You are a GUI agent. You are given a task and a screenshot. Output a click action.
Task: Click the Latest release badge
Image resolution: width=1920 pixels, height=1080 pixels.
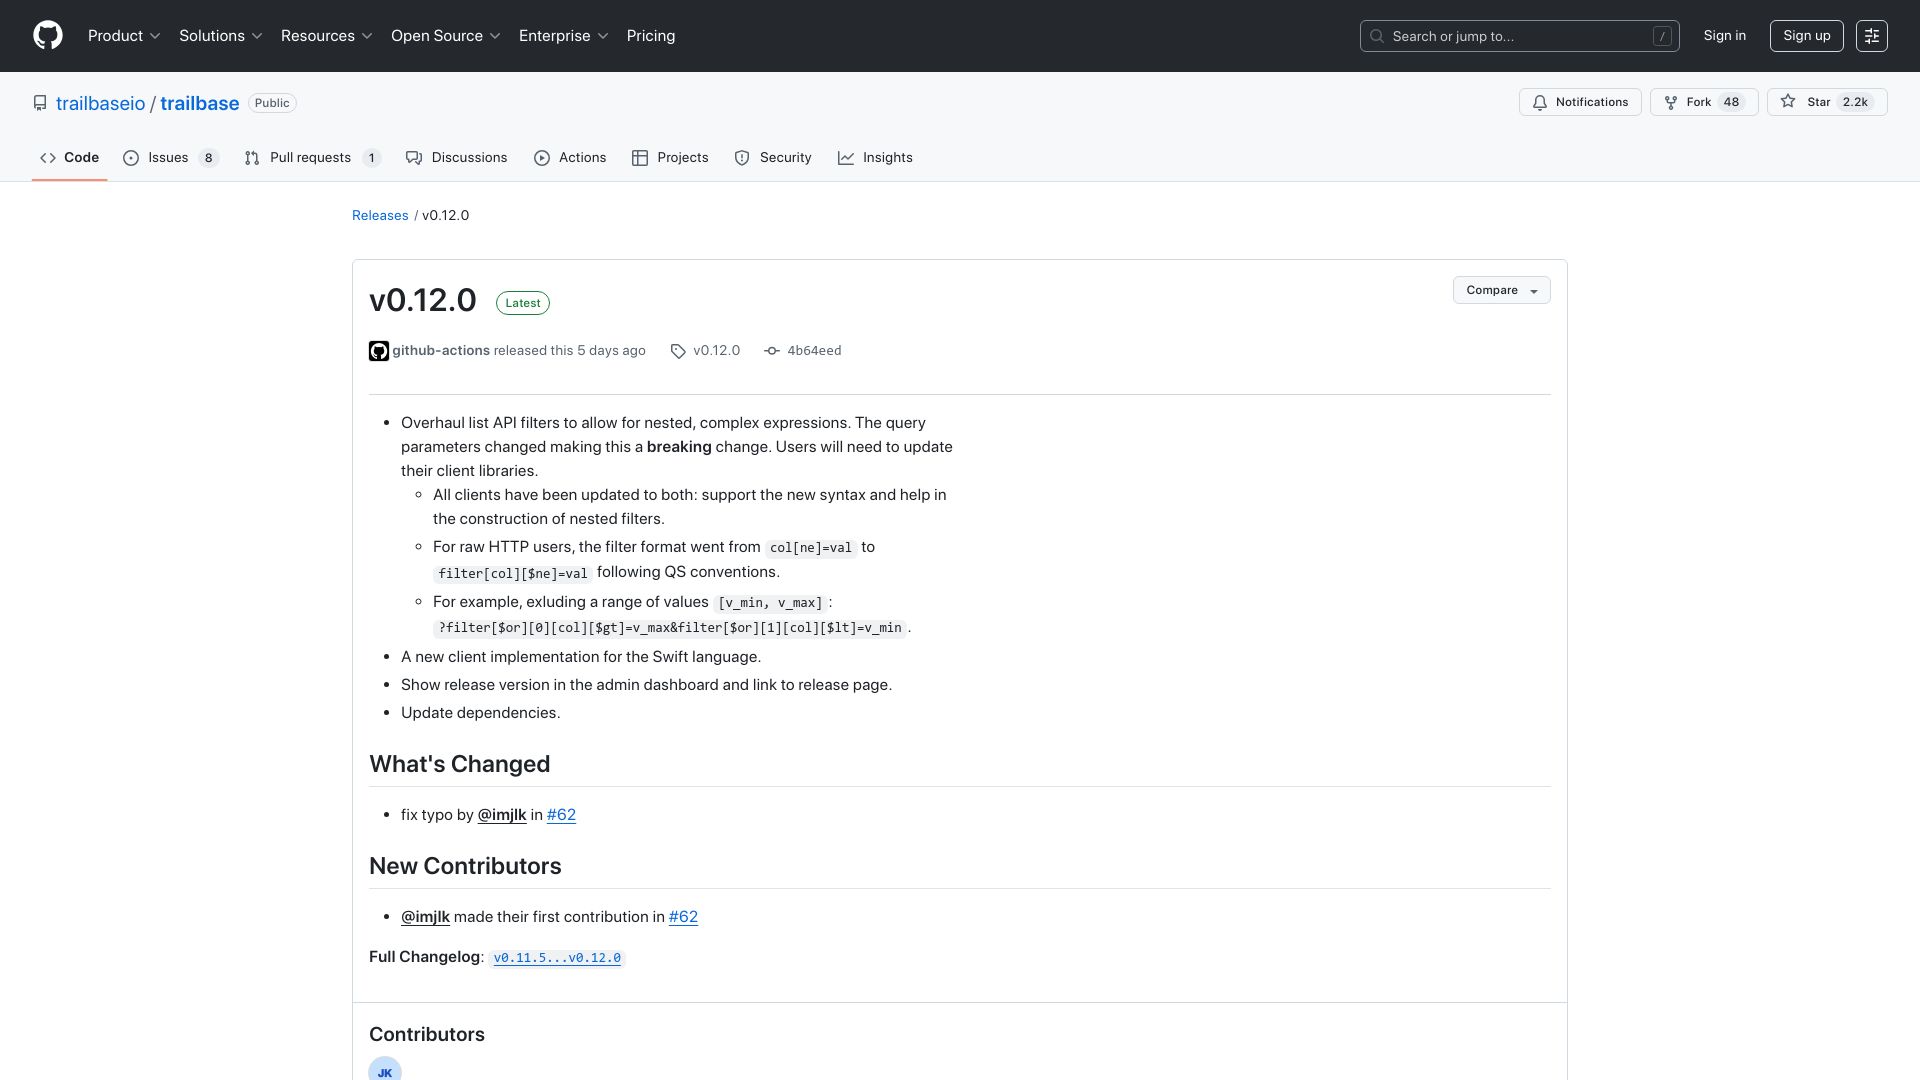523,303
